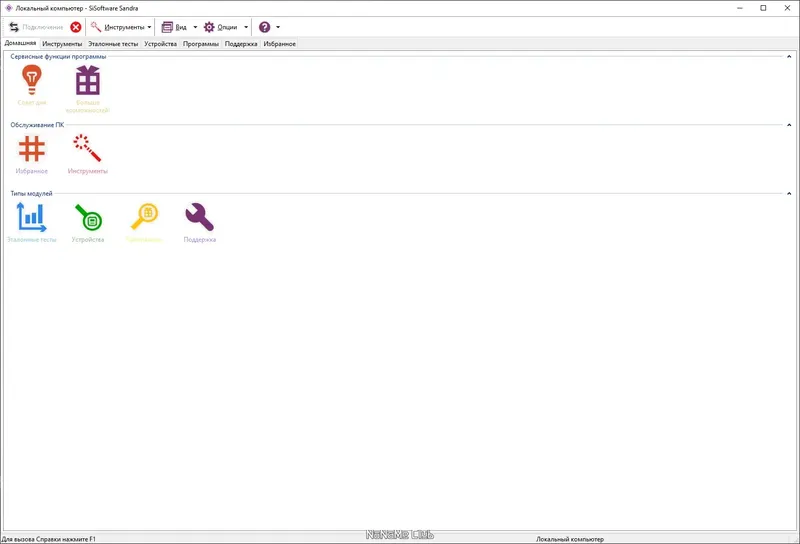Expand the Опции toolbar dropdown arrow
800x544 pixels.
pyautogui.click(x=246, y=27)
